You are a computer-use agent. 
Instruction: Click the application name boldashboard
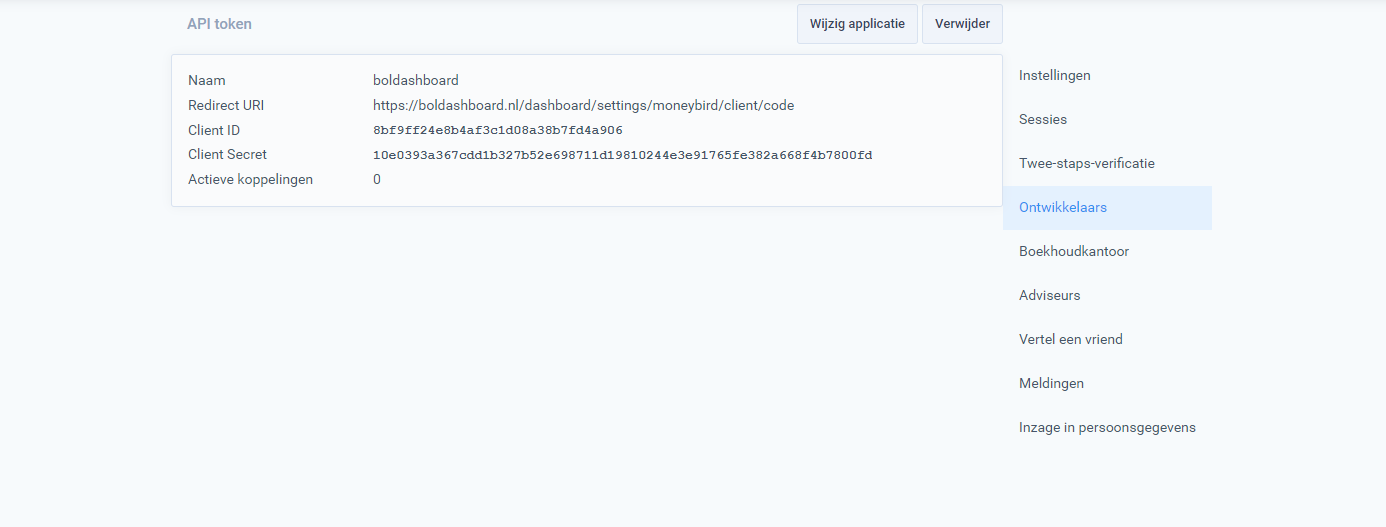click(415, 80)
